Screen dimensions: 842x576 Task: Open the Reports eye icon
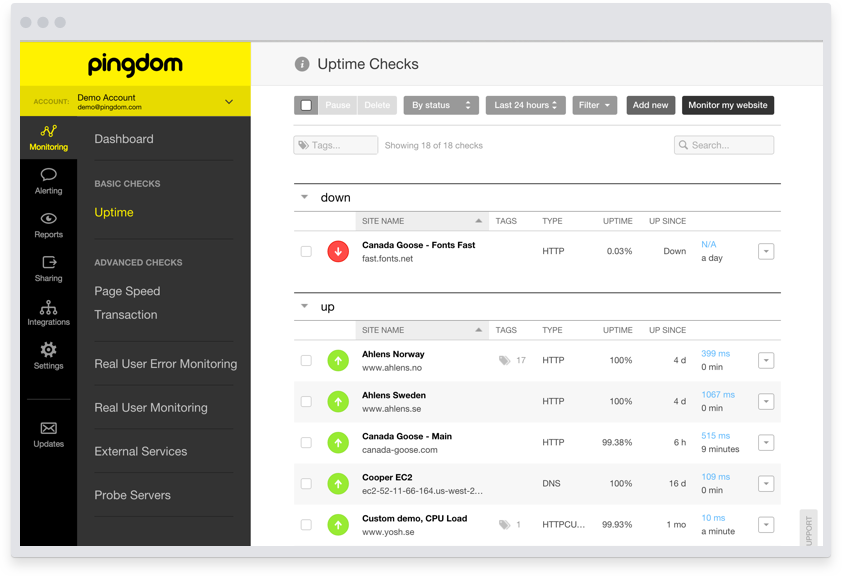click(48, 218)
